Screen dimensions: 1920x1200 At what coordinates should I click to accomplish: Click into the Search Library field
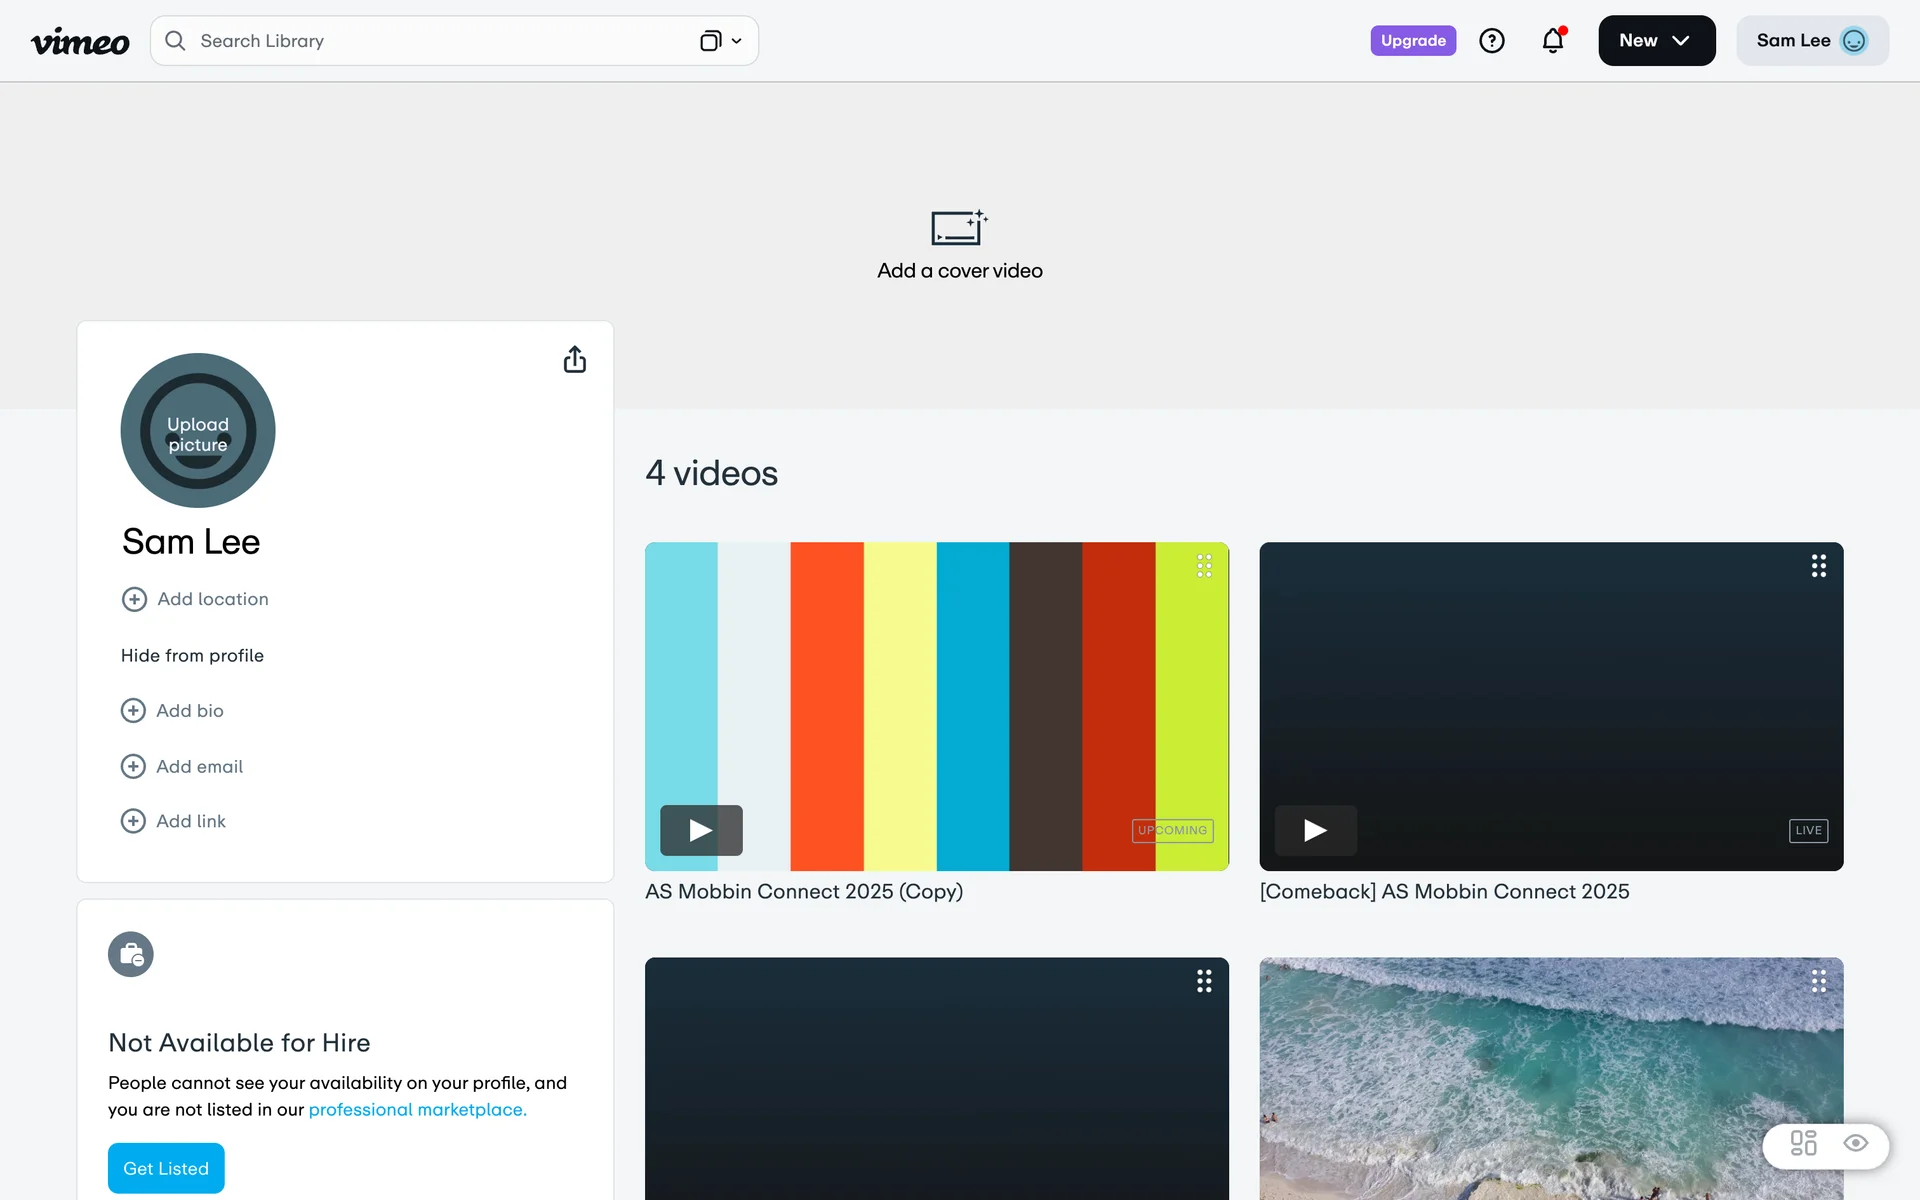(x=430, y=41)
